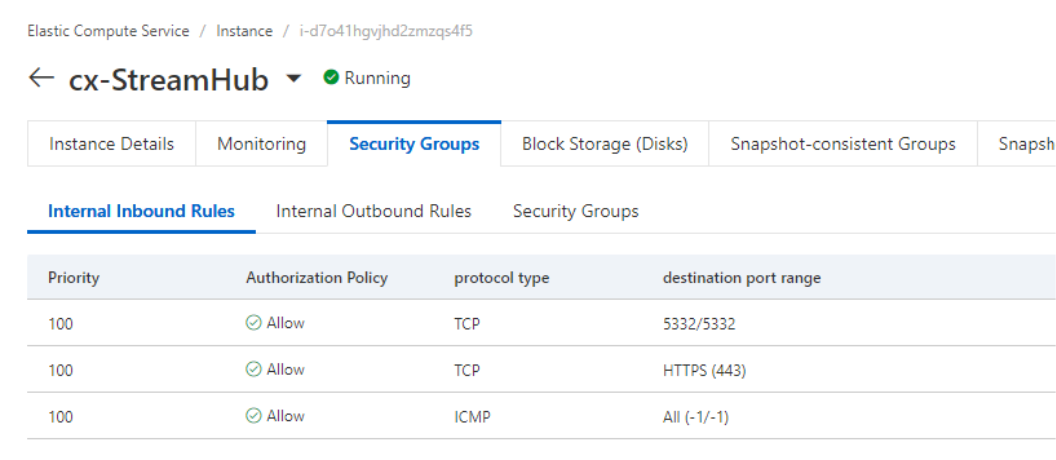Switch to the Monitoring tab
The image size is (1056, 460).
[x=261, y=144]
